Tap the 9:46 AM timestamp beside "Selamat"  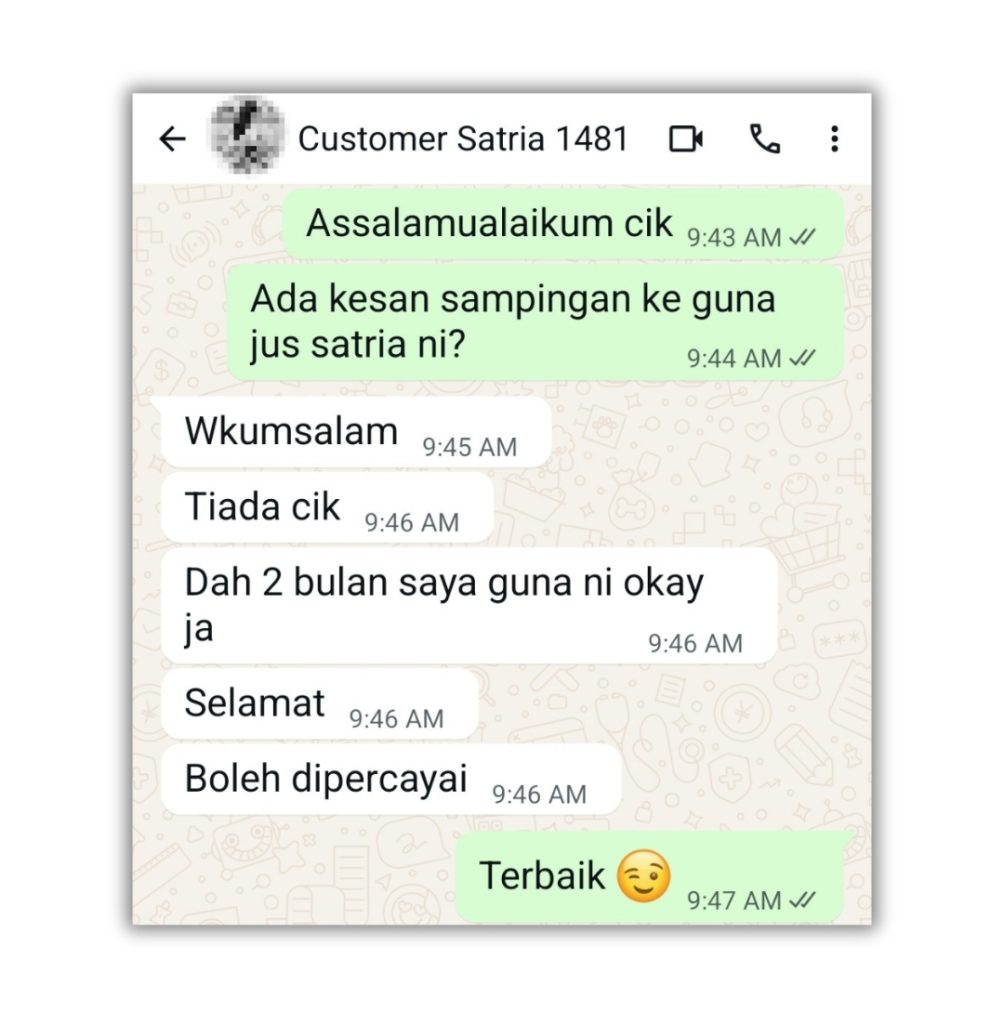(x=397, y=719)
